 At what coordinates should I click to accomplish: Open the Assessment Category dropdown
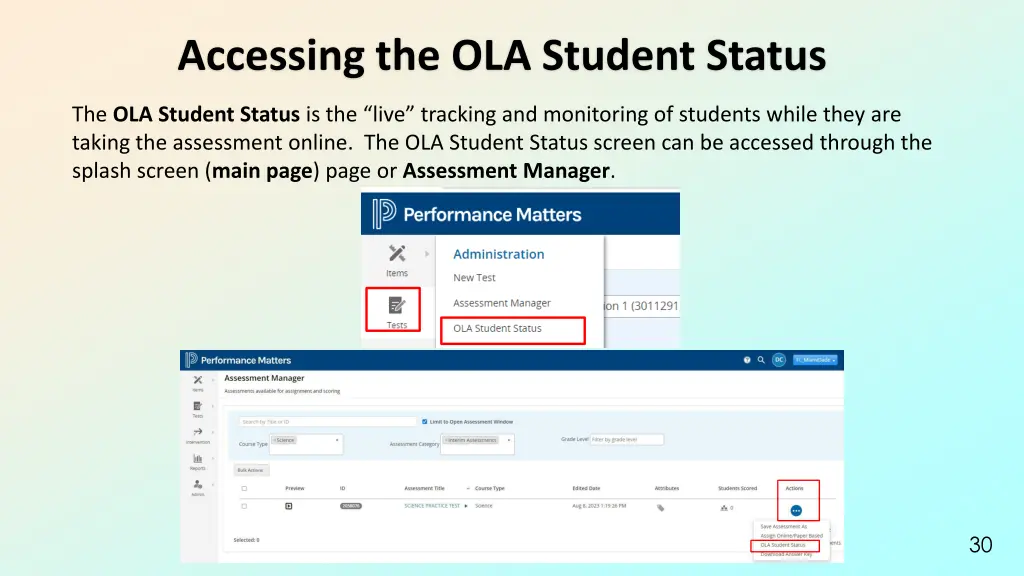click(x=477, y=444)
